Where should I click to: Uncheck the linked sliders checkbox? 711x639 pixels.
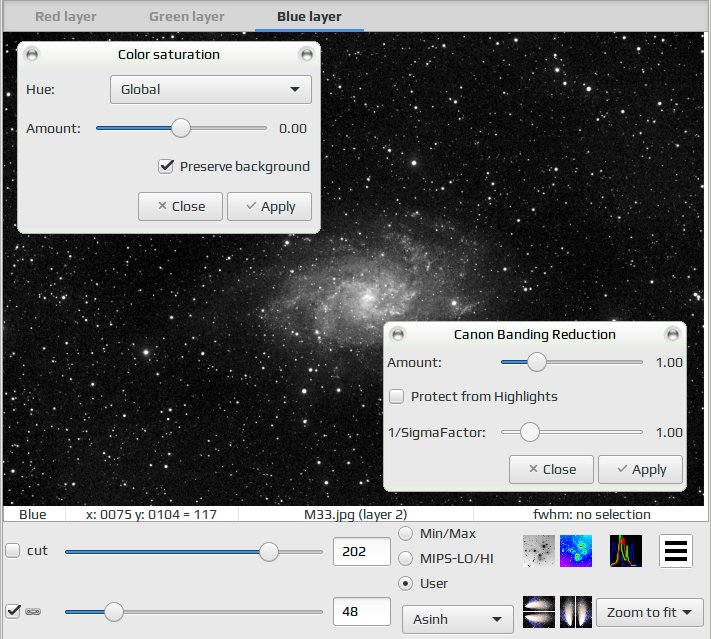(x=13, y=611)
